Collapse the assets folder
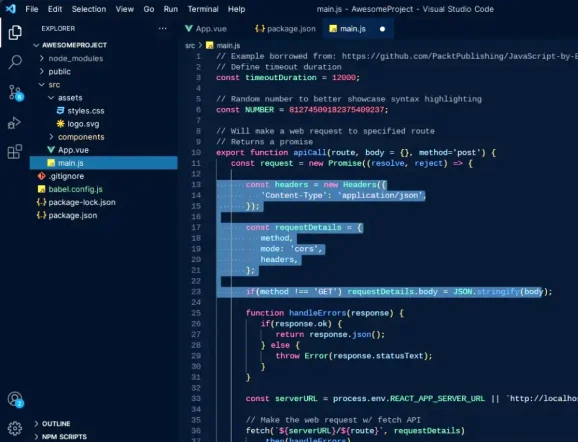Viewport: 578px width, 442px height. point(51,98)
